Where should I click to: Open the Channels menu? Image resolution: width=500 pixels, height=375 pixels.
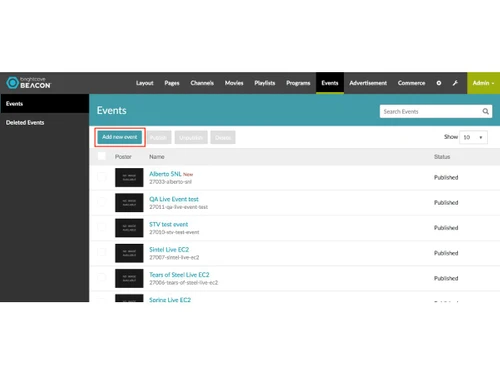(x=202, y=83)
